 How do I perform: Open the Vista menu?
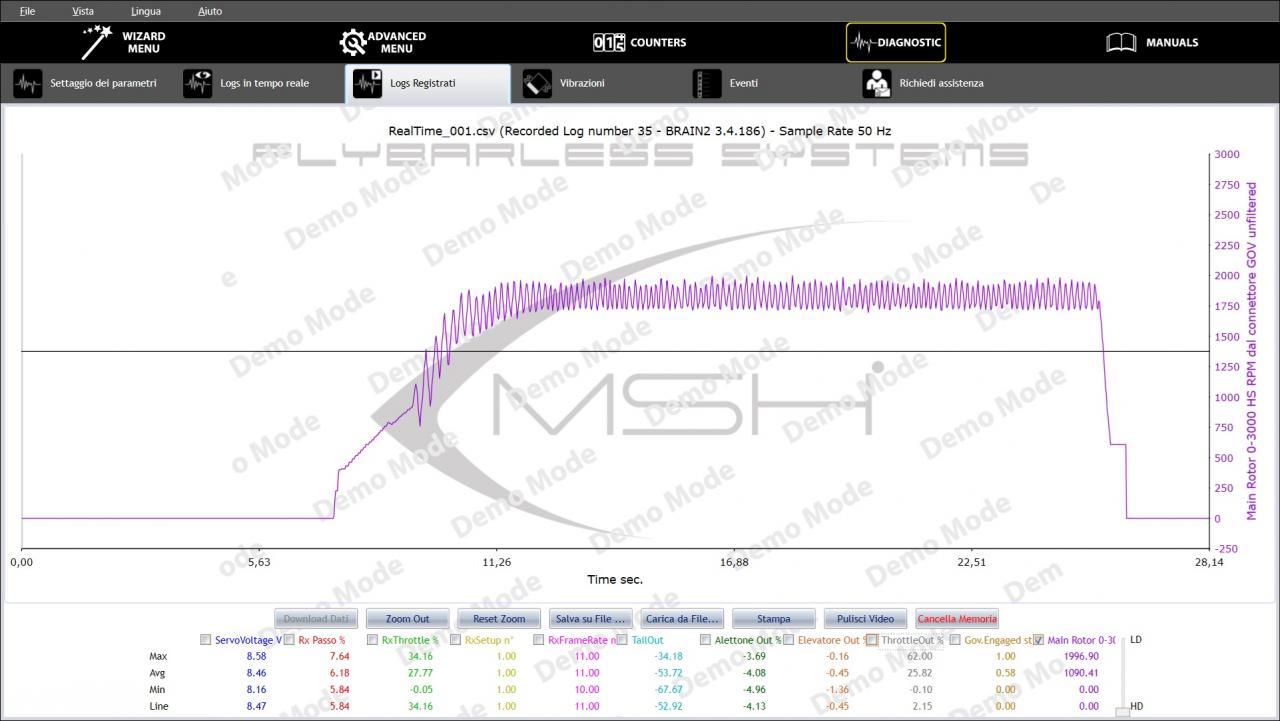pyautogui.click(x=83, y=12)
